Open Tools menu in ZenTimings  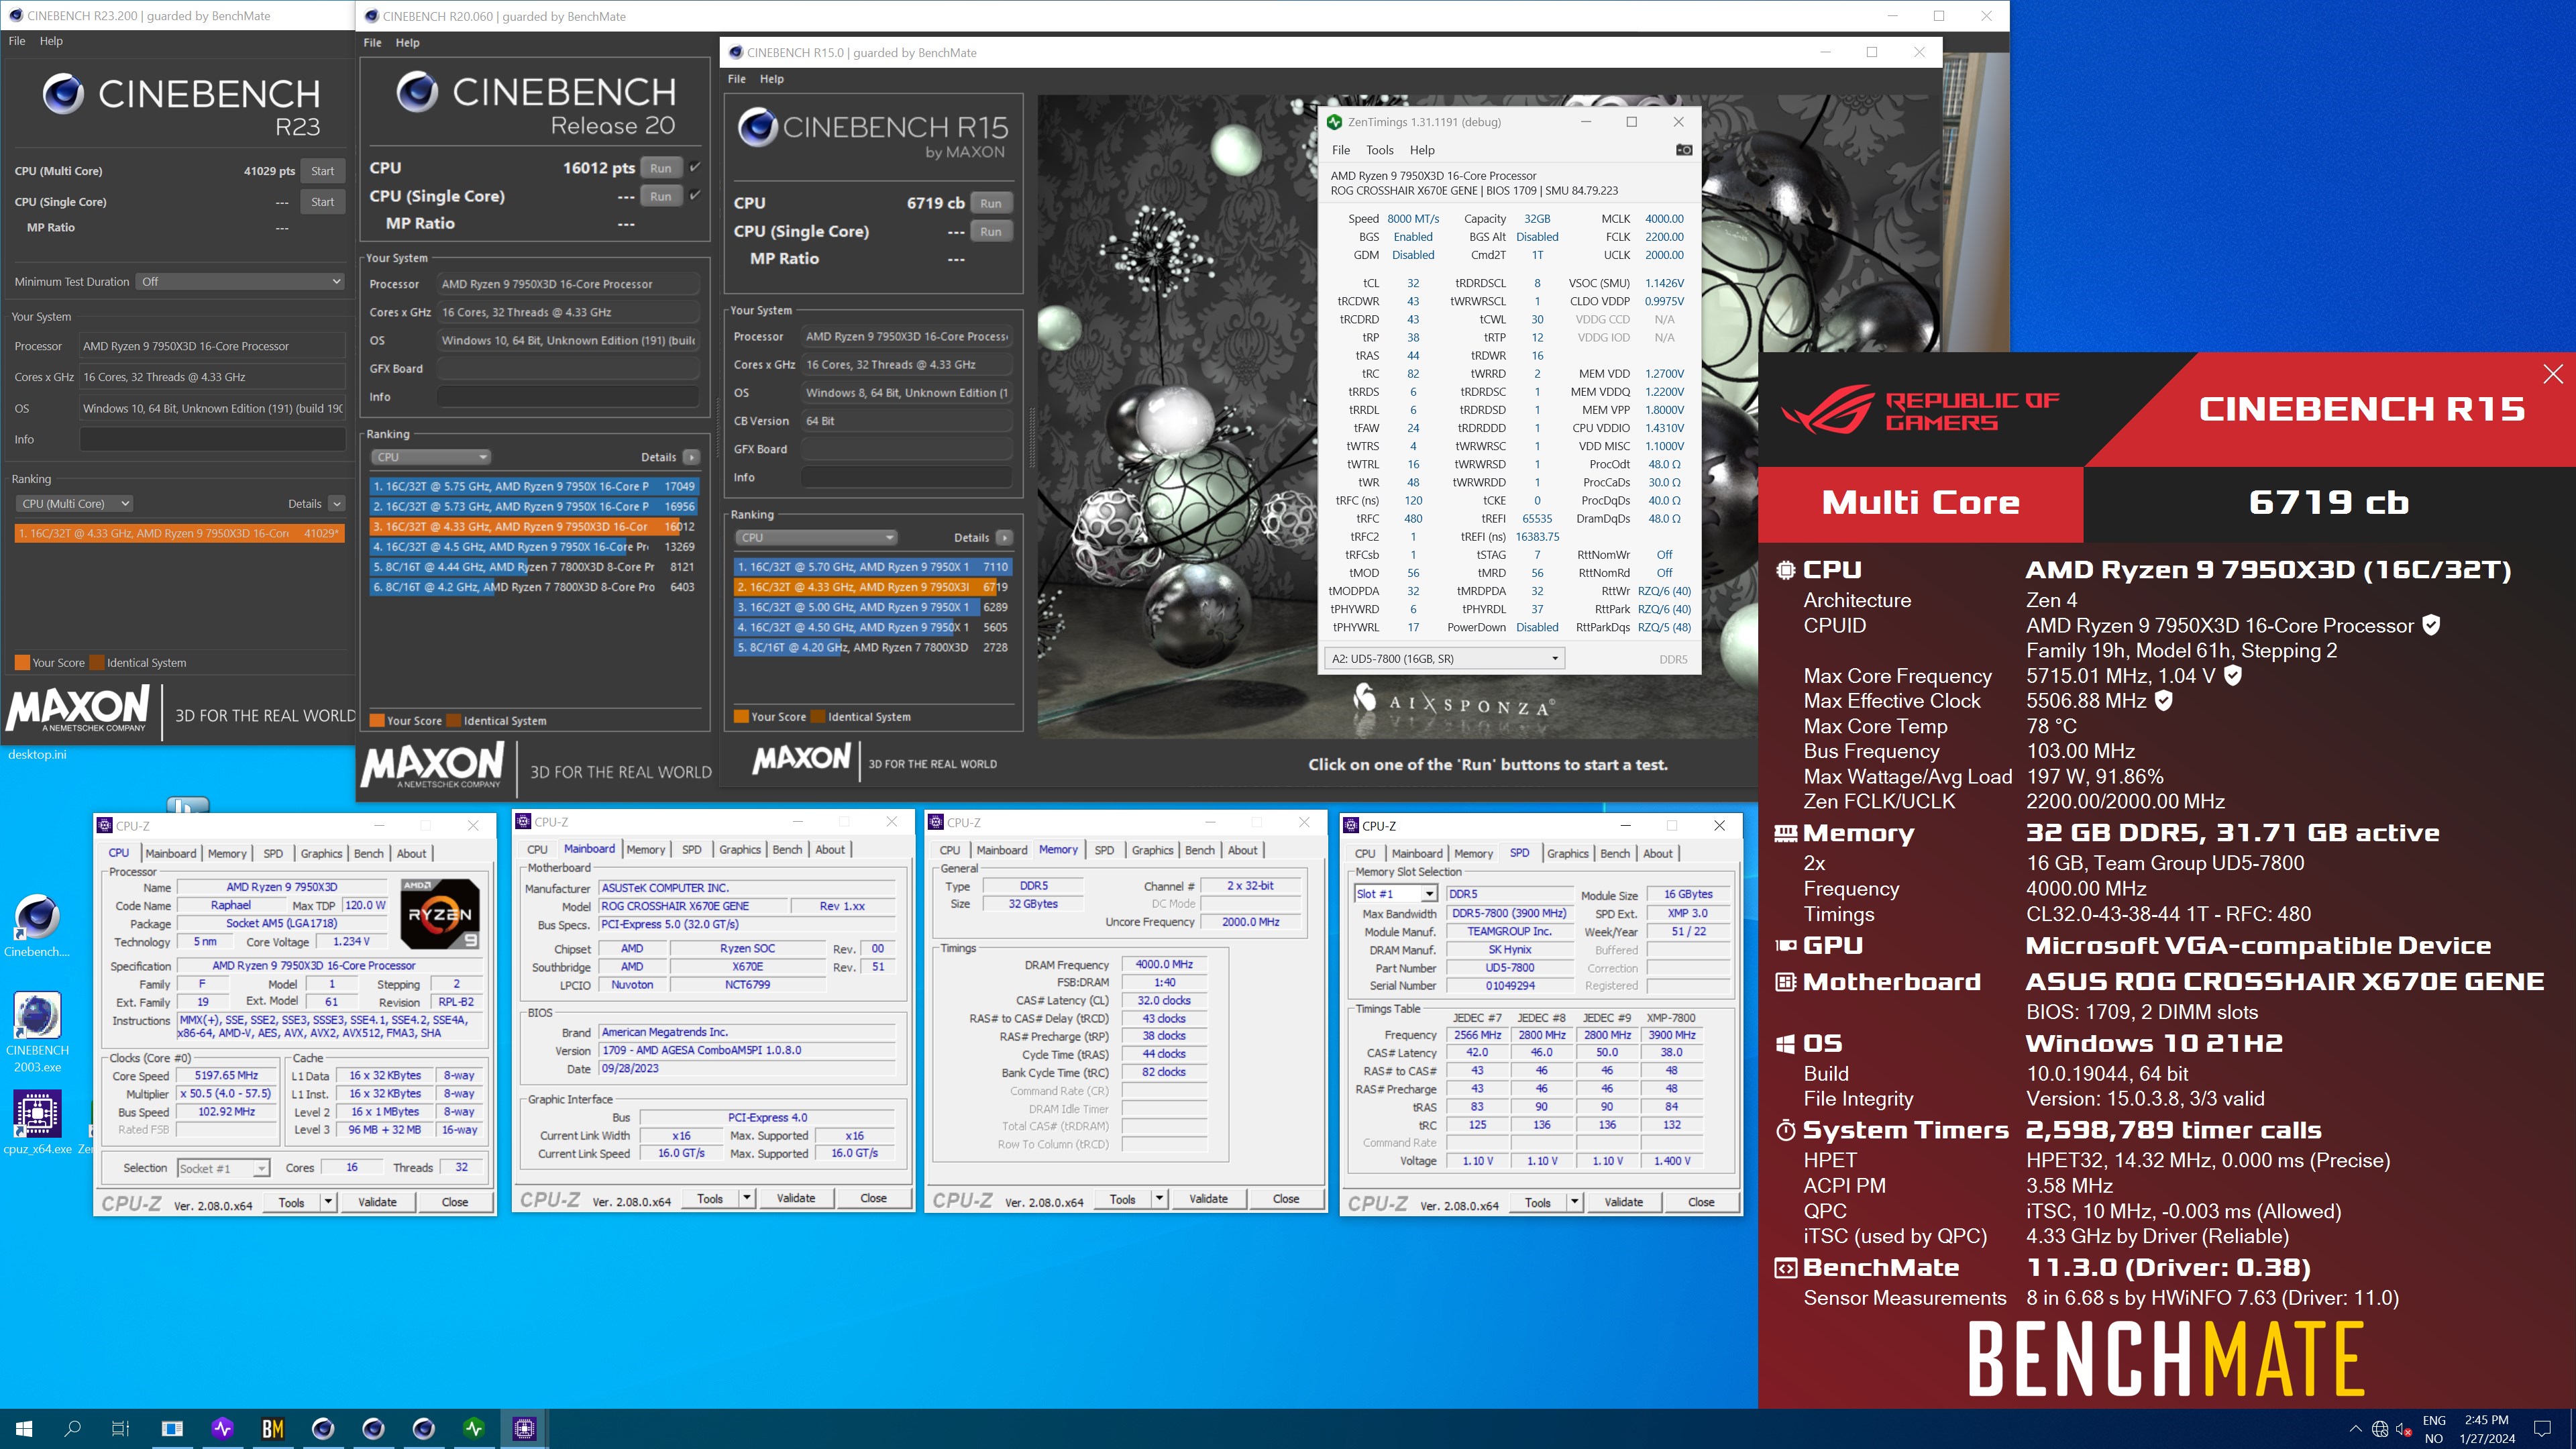point(1379,150)
